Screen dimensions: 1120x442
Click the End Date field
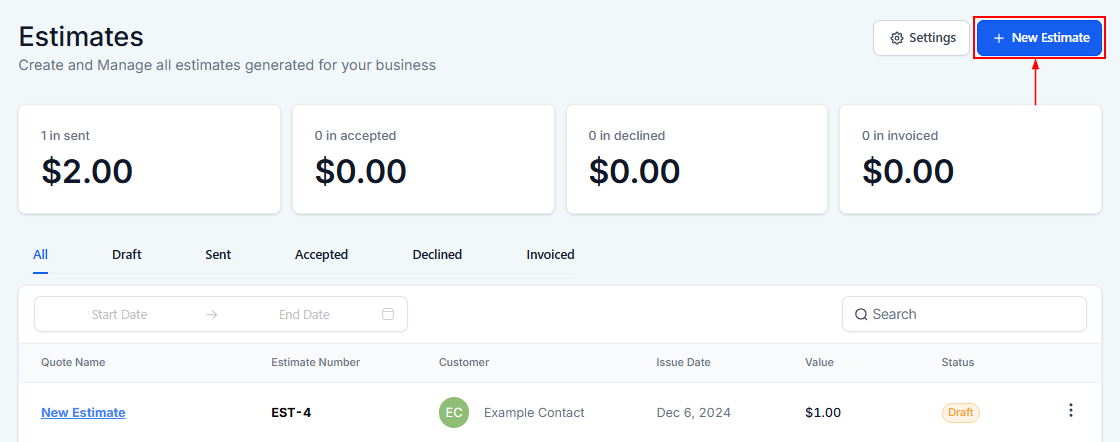click(304, 314)
